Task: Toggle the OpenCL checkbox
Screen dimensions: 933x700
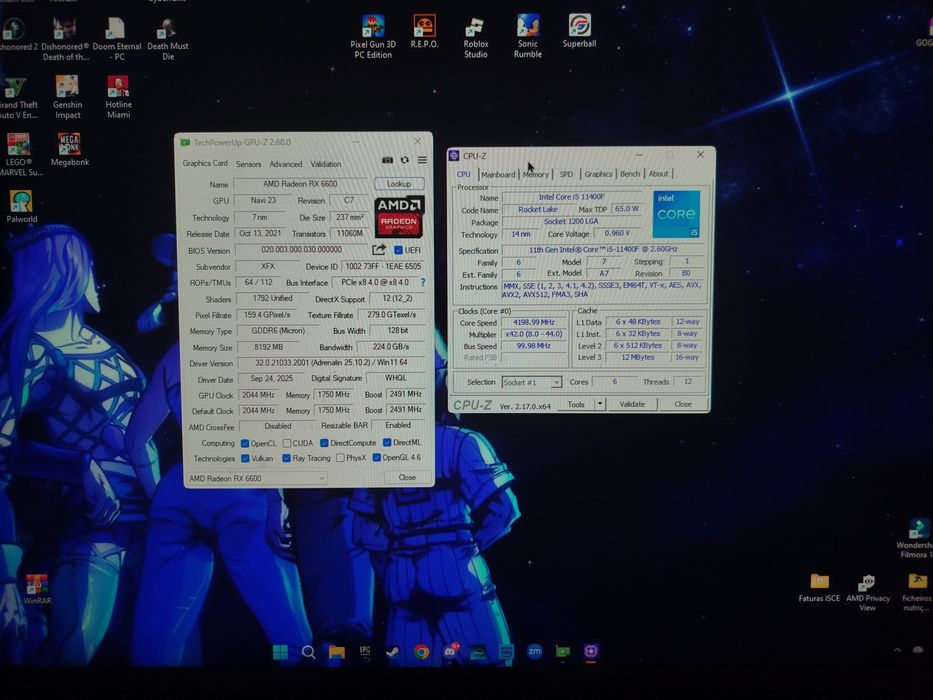Action: coord(245,443)
